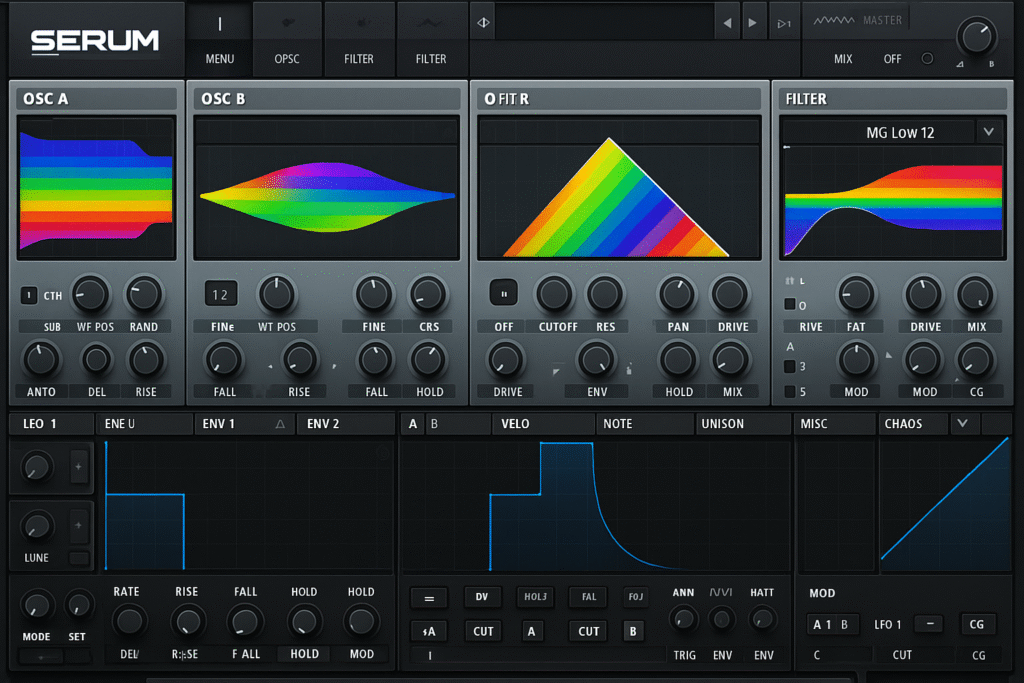Open the CHAOS tab
Image resolution: width=1024 pixels, height=683 pixels.
coord(903,424)
